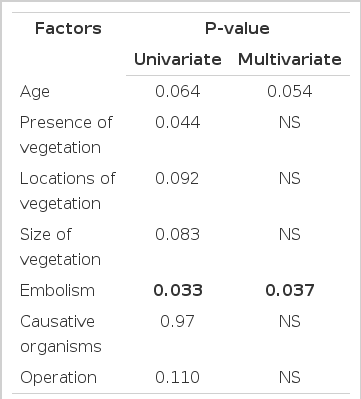
Task: Click the 0.083 univariate value
Action: tap(177, 234)
